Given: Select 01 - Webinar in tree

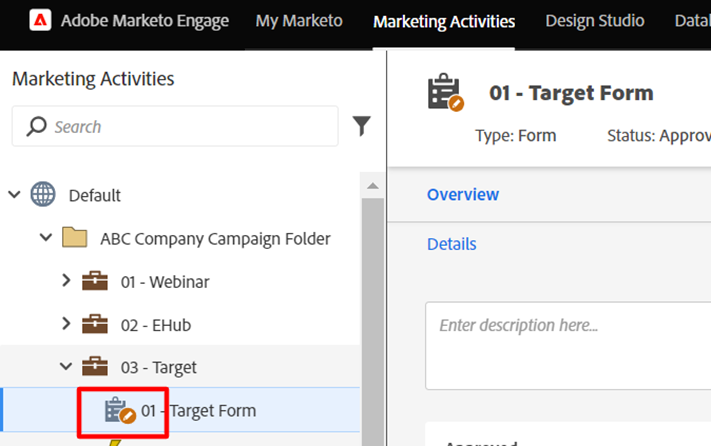Looking at the screenshot, I should click(165, 282).
